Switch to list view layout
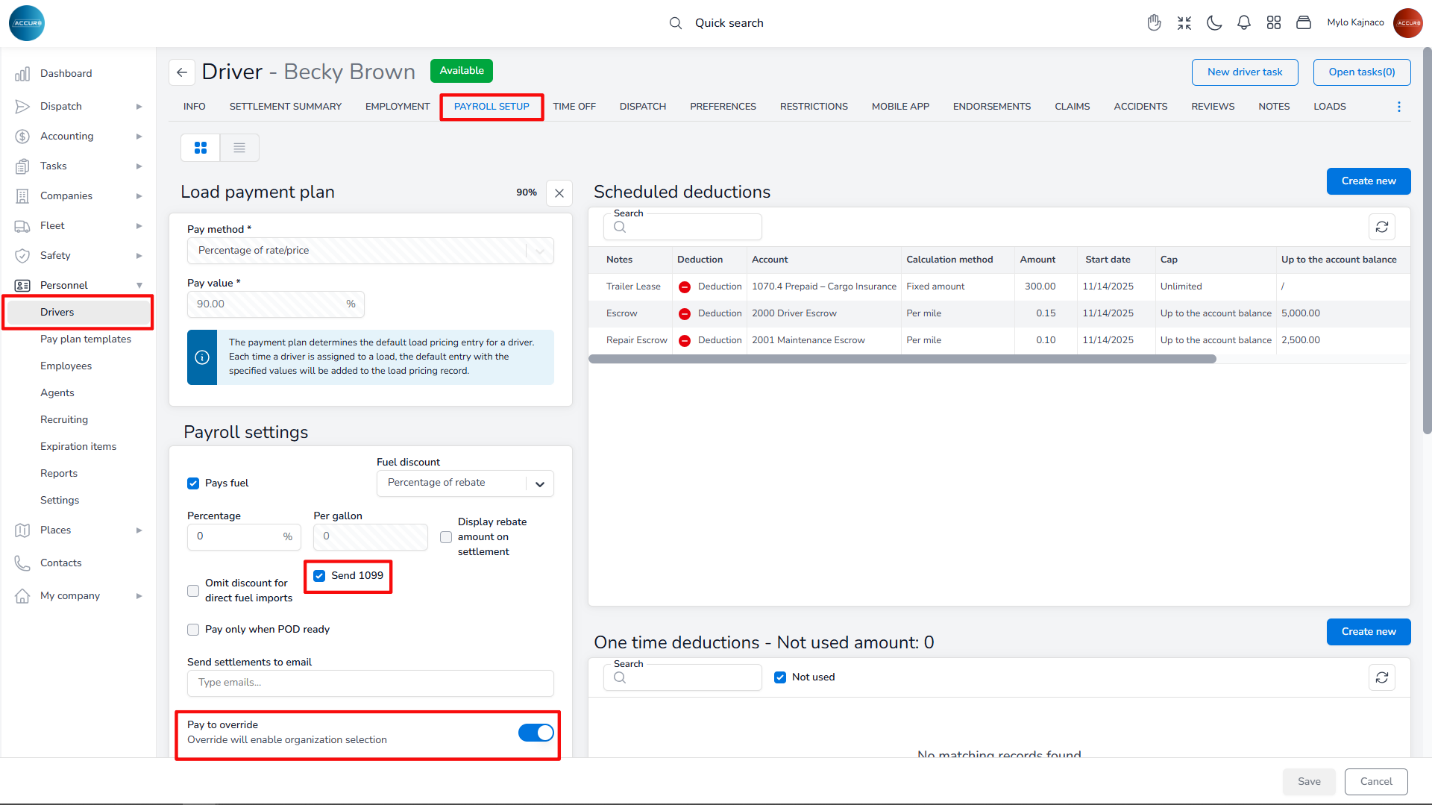The height and width of the screenshot is (805, 1432). click(x=239, y=148)
